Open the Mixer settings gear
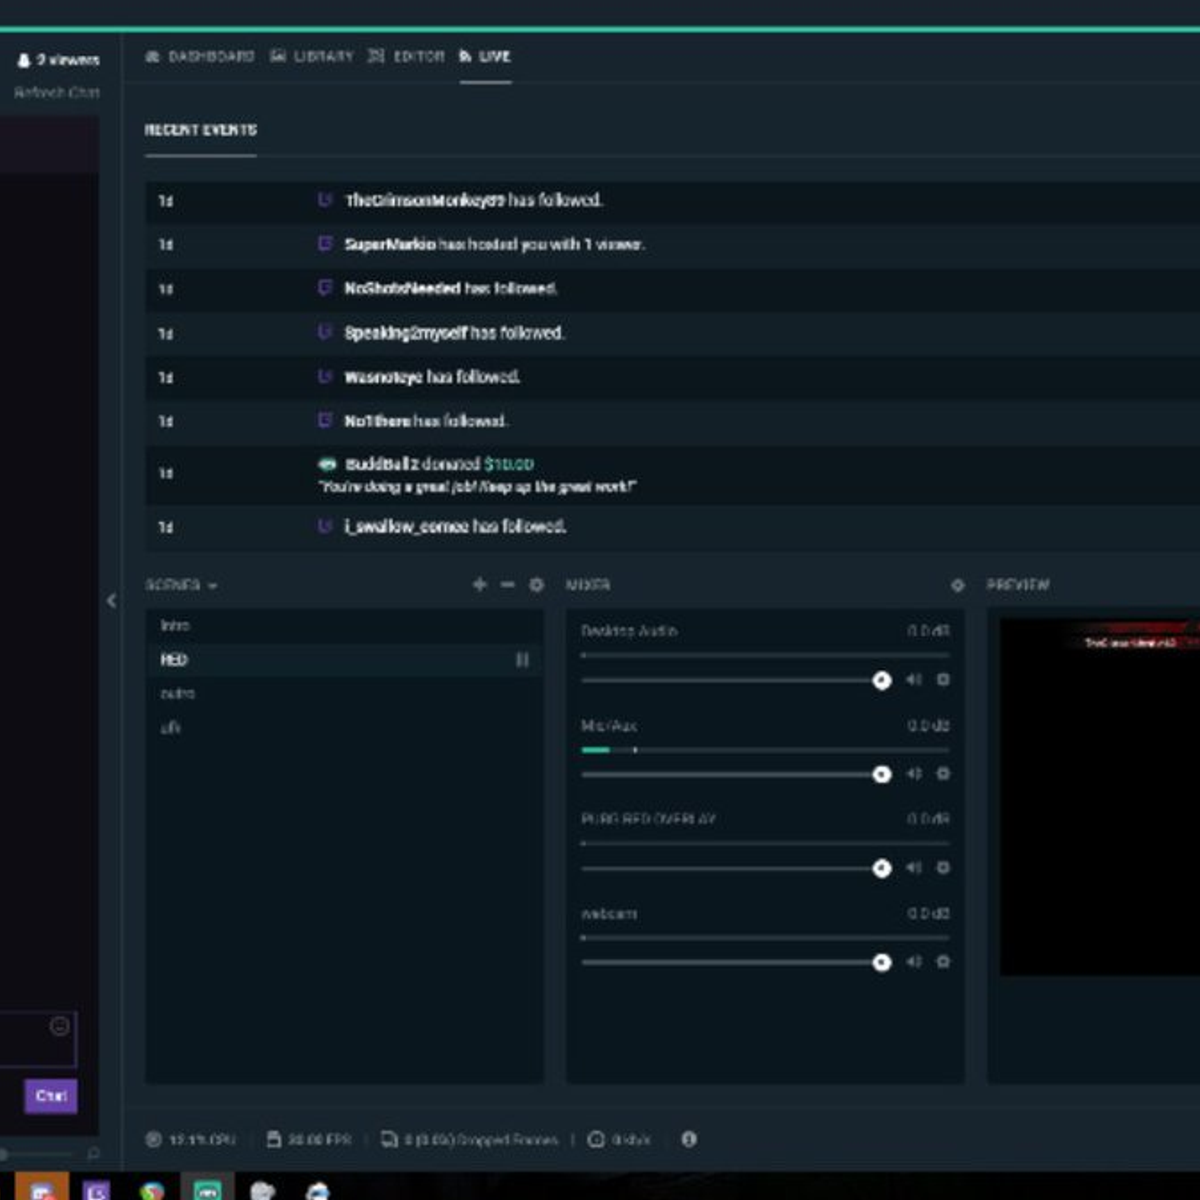The height and width of the screenshot is (1200, 1200). pos(955,584)
